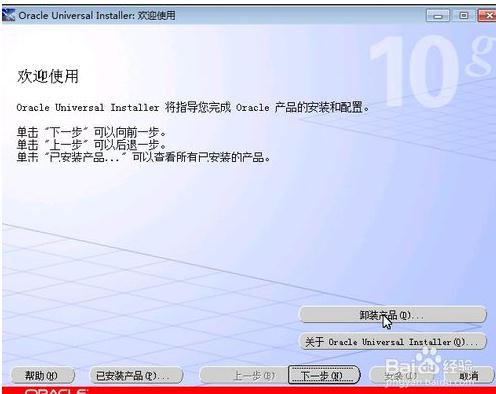The height and width of the screenshot is (394, 496).
Task: Click the text 将指导您完成 Oracle 产品的安装和配置
Action: coord(267,107)
